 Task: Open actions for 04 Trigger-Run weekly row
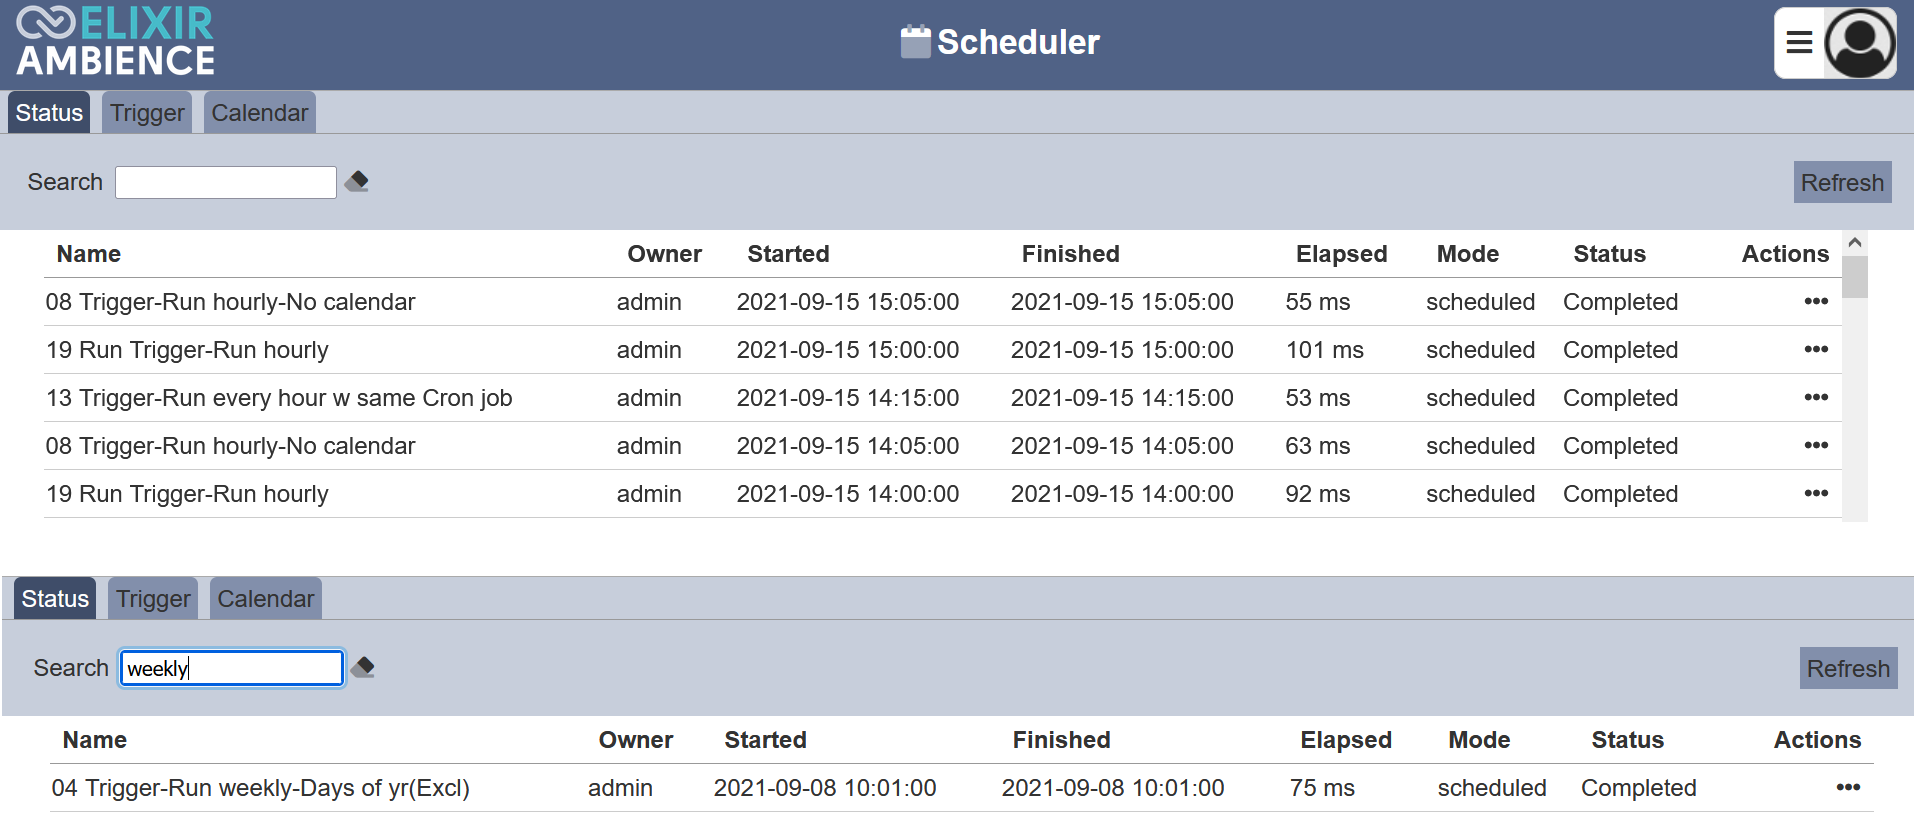click(1848, 787)
